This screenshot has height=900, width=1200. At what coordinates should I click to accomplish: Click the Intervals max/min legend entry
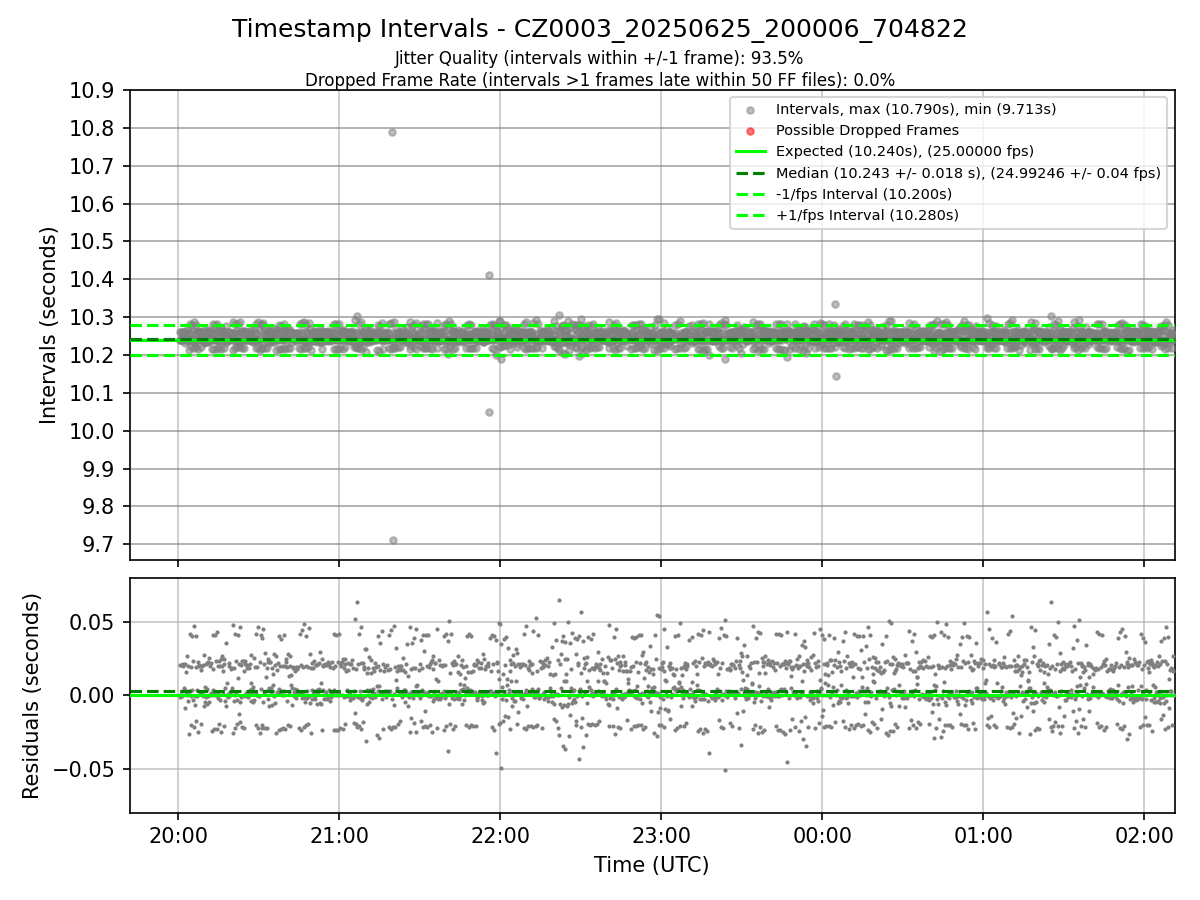[x=916, y=109]
